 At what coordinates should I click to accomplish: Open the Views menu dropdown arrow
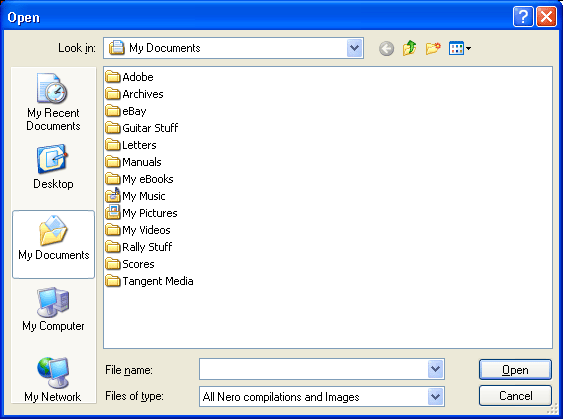pyautogui.click(x=469, y=48)
